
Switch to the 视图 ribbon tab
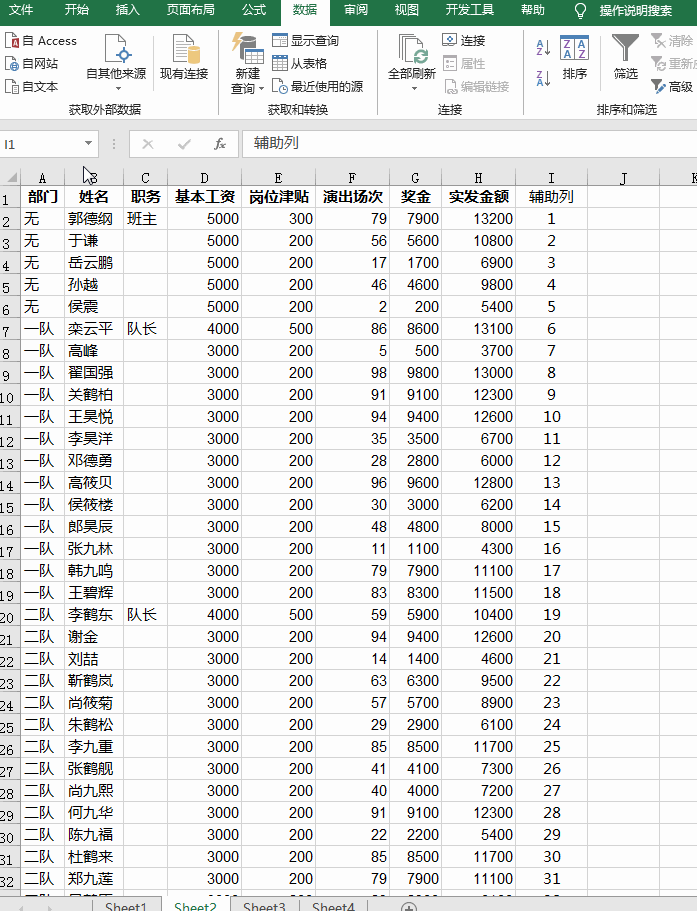pos(407,10)
